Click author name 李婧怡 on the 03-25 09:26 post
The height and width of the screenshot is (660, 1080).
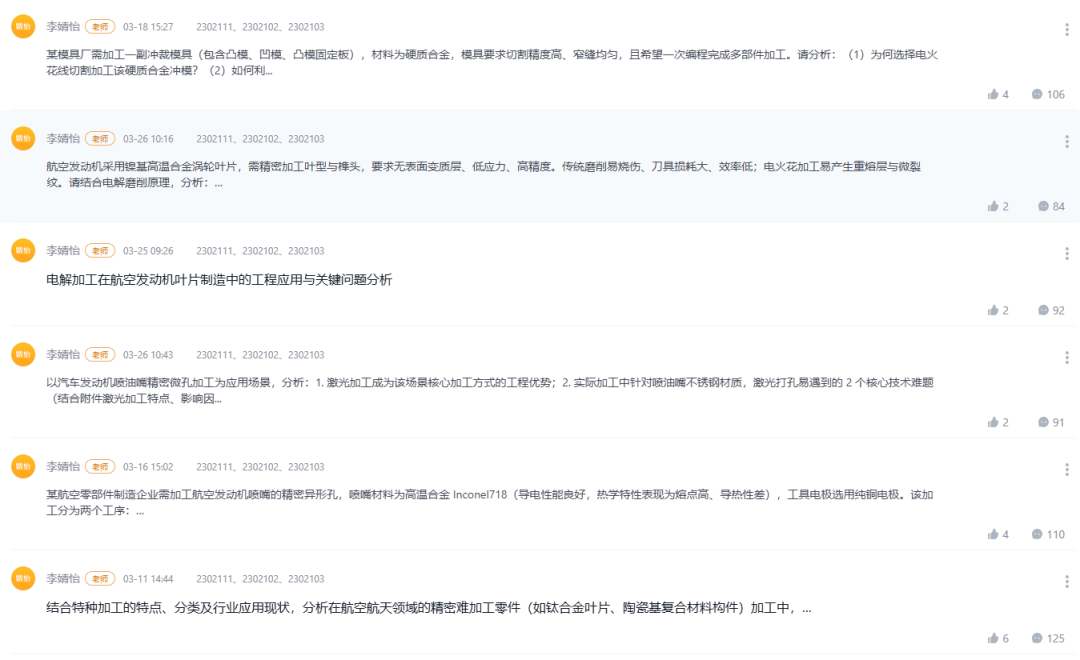point(62,250)
